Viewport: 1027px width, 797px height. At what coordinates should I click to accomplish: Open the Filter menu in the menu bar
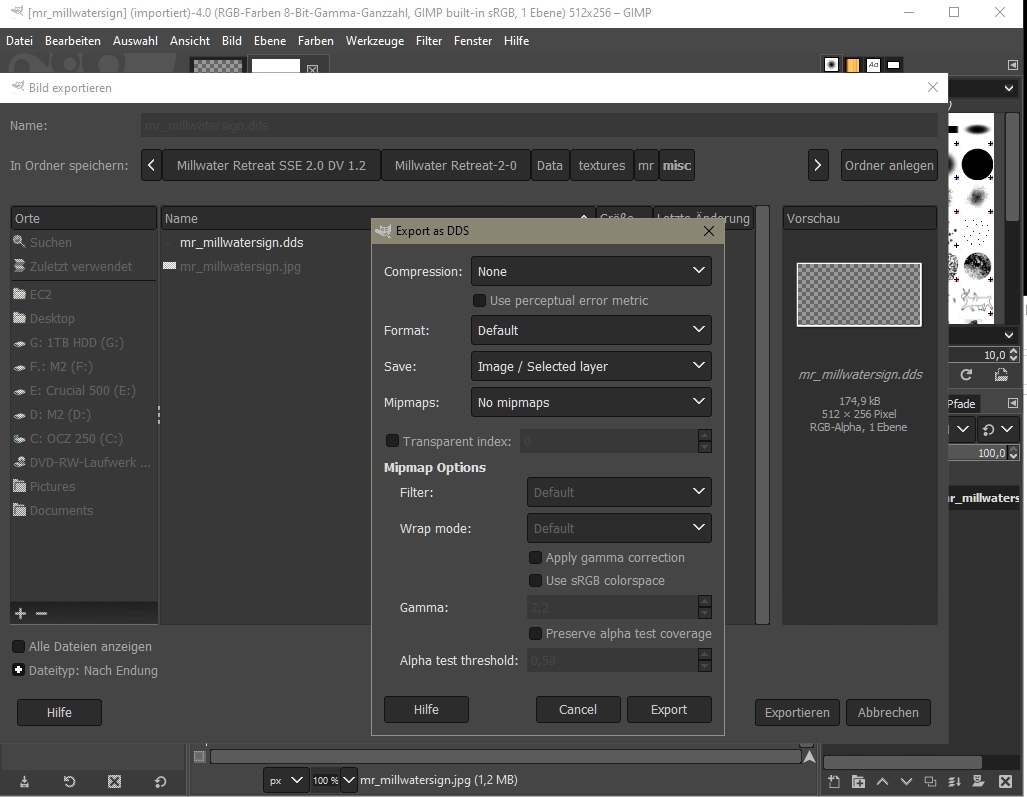[x=428, y=41]
